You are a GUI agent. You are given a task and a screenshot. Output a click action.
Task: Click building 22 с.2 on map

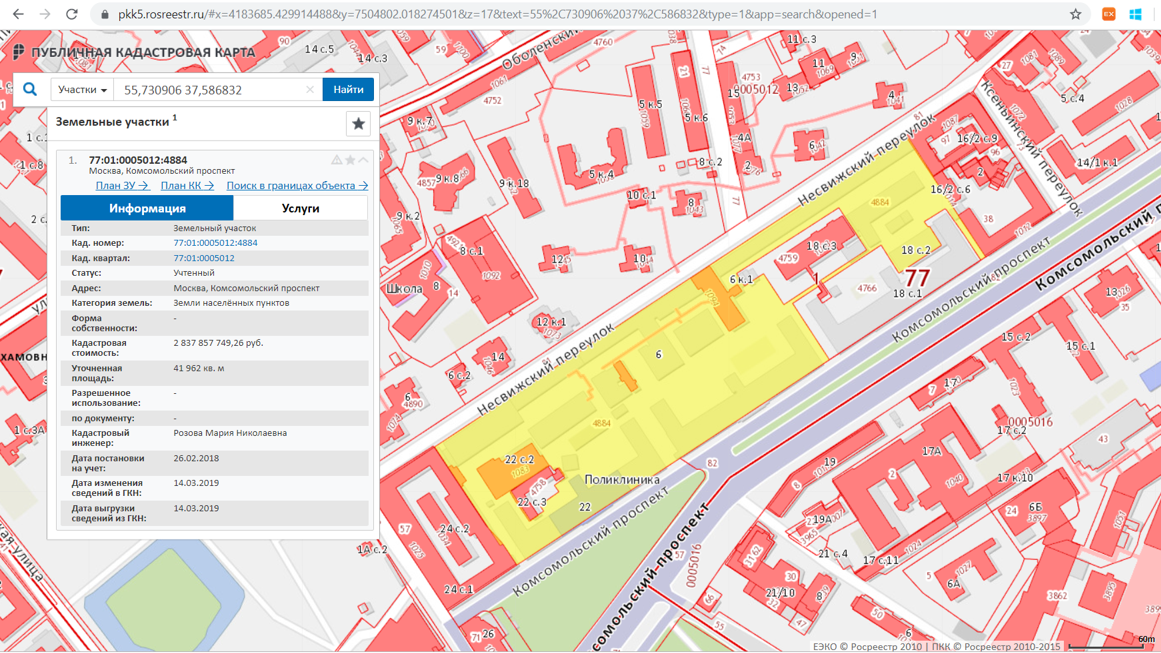pyautogui.click(x=519, y=460)
